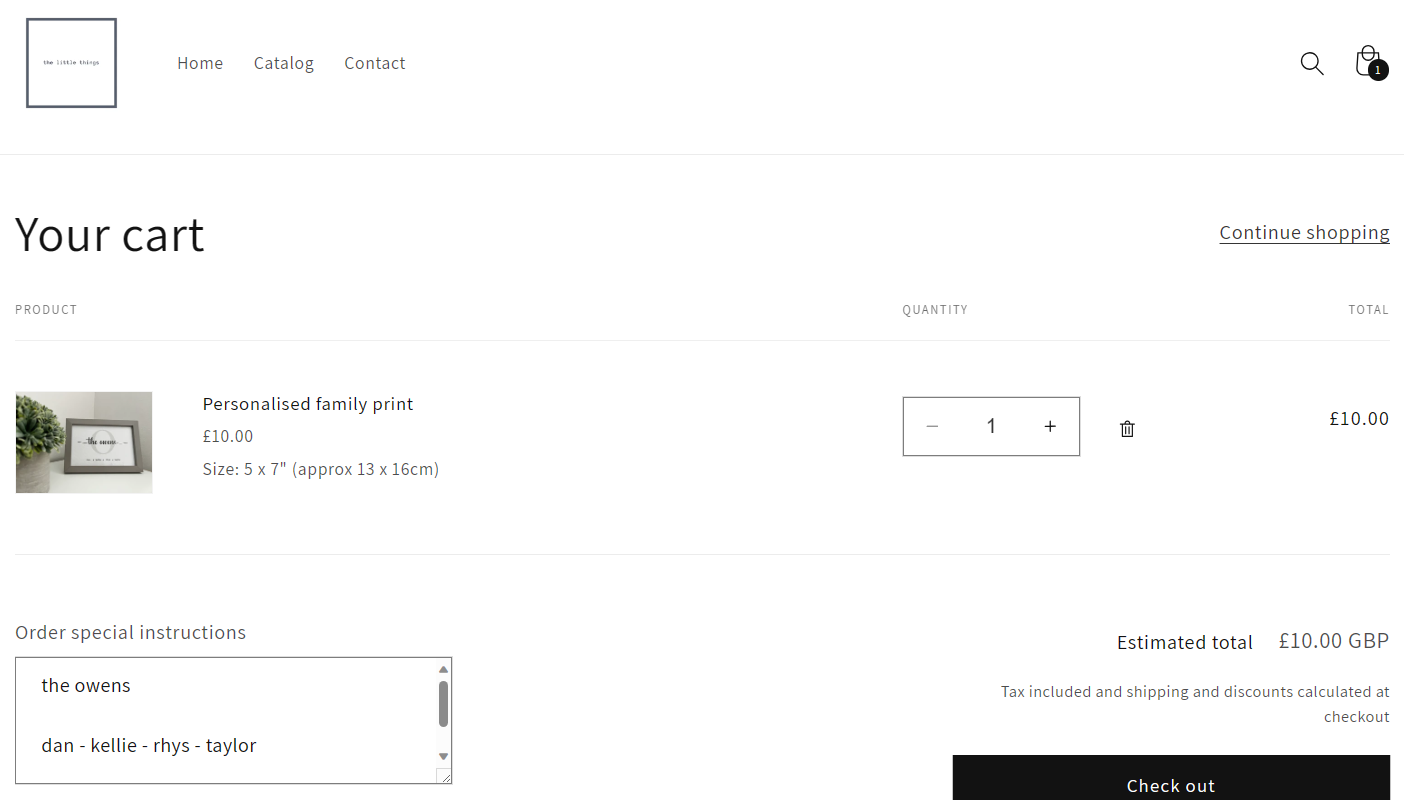Click the Size: 5 x 7" option text

coord(321,469)
